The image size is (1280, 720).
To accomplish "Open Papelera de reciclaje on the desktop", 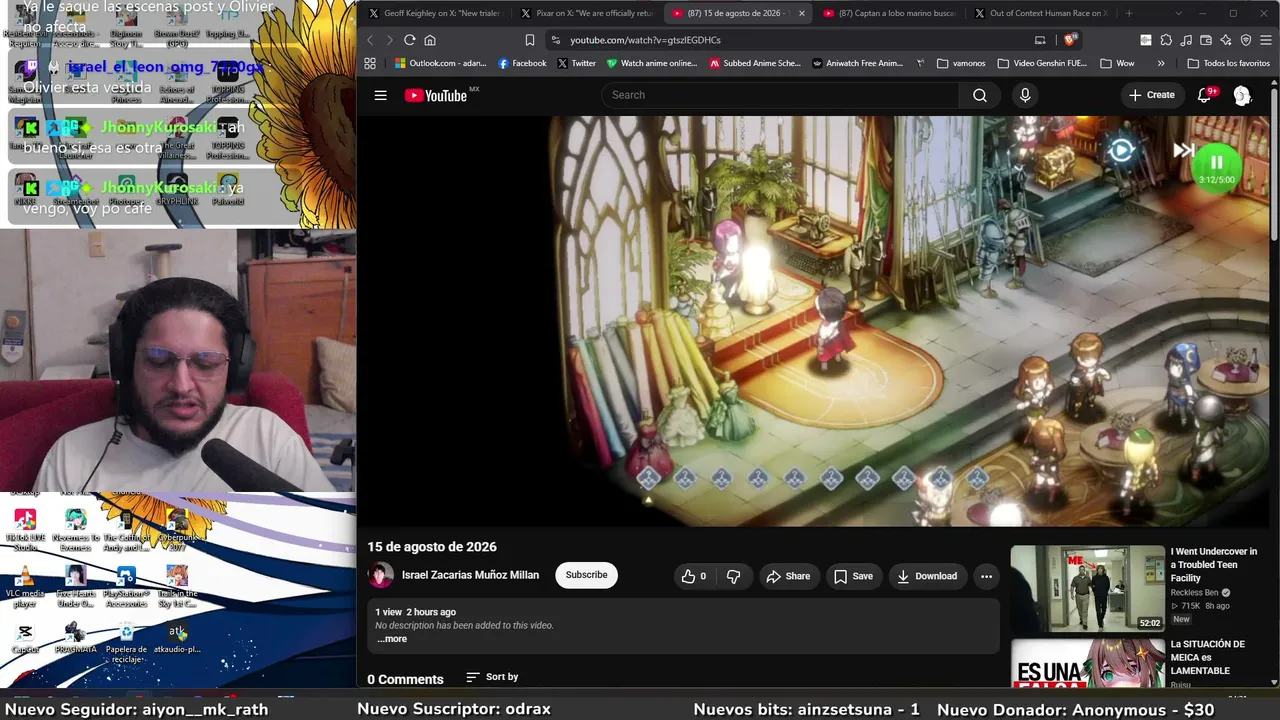I will click(x=127, y=642).
